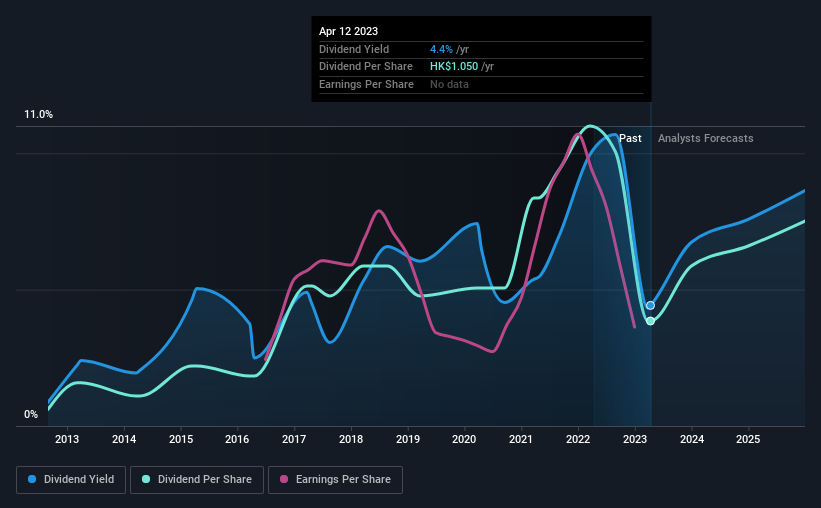Click the 2014 x-axis label

[124, 439]
